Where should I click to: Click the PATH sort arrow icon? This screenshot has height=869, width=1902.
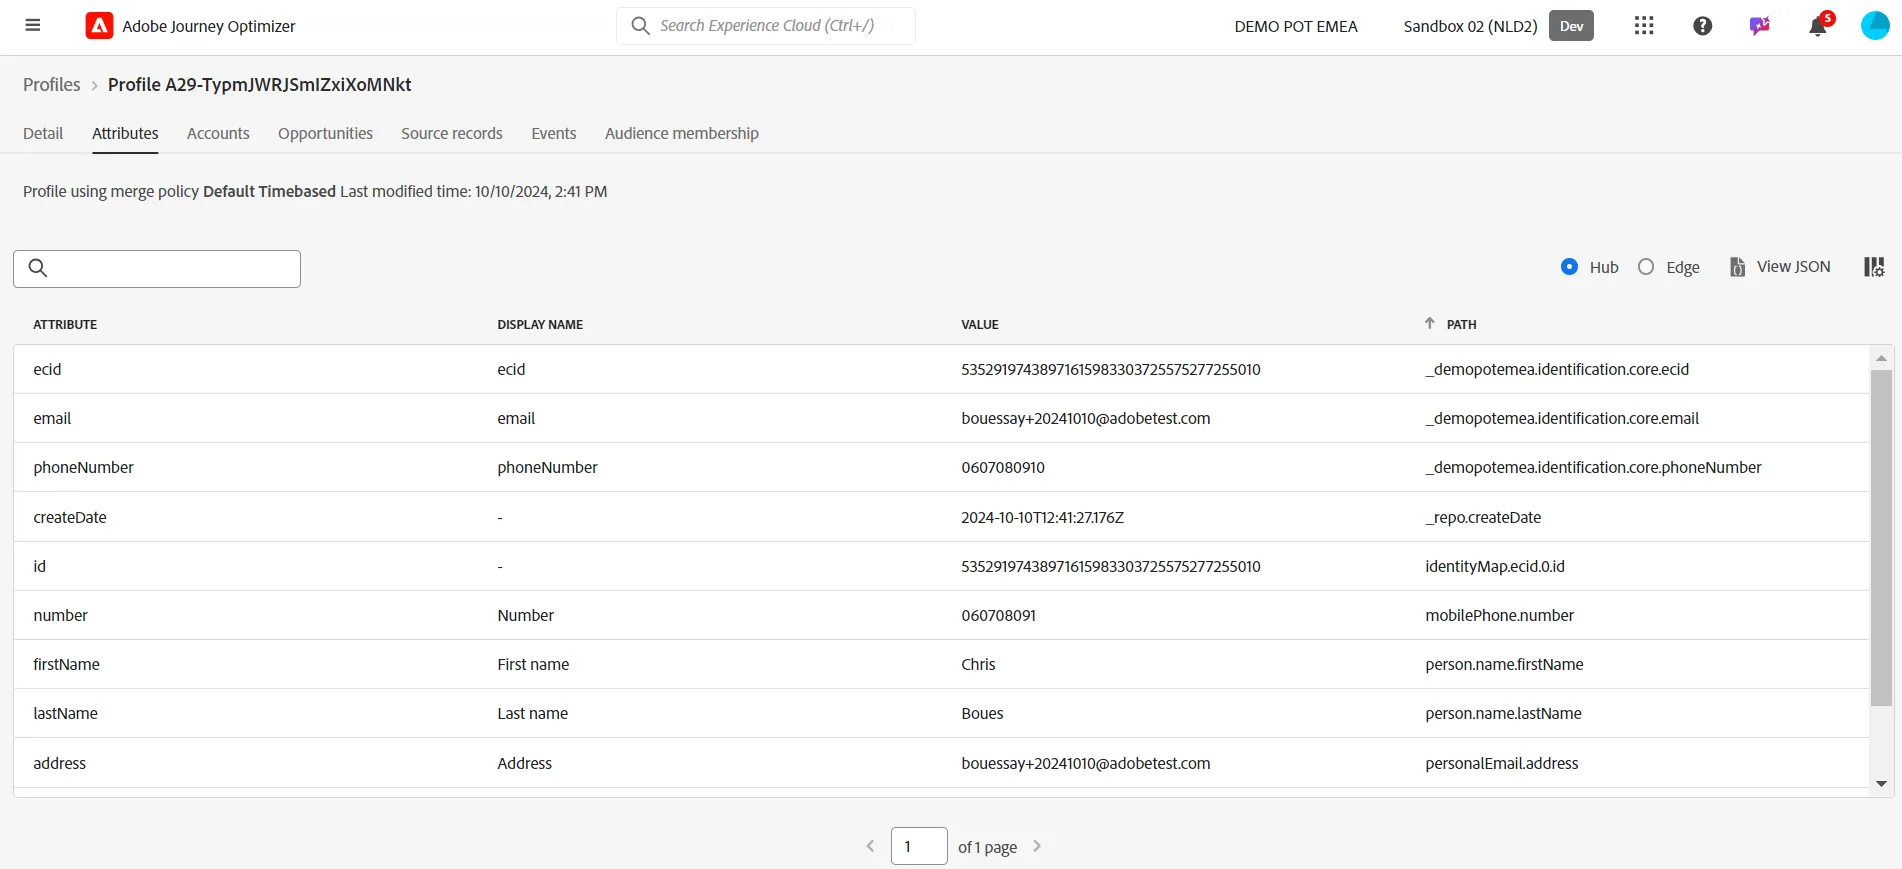(1430, 324)
